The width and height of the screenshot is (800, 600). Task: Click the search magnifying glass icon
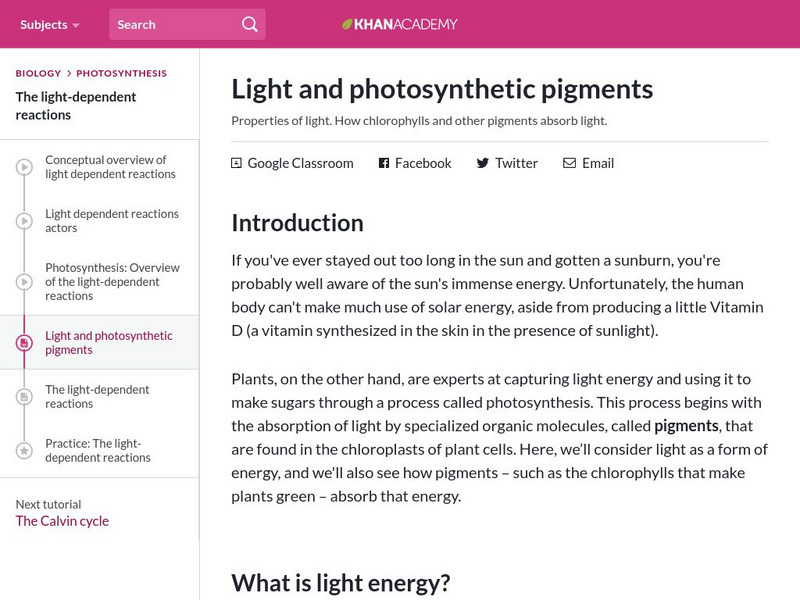(250, 24)
